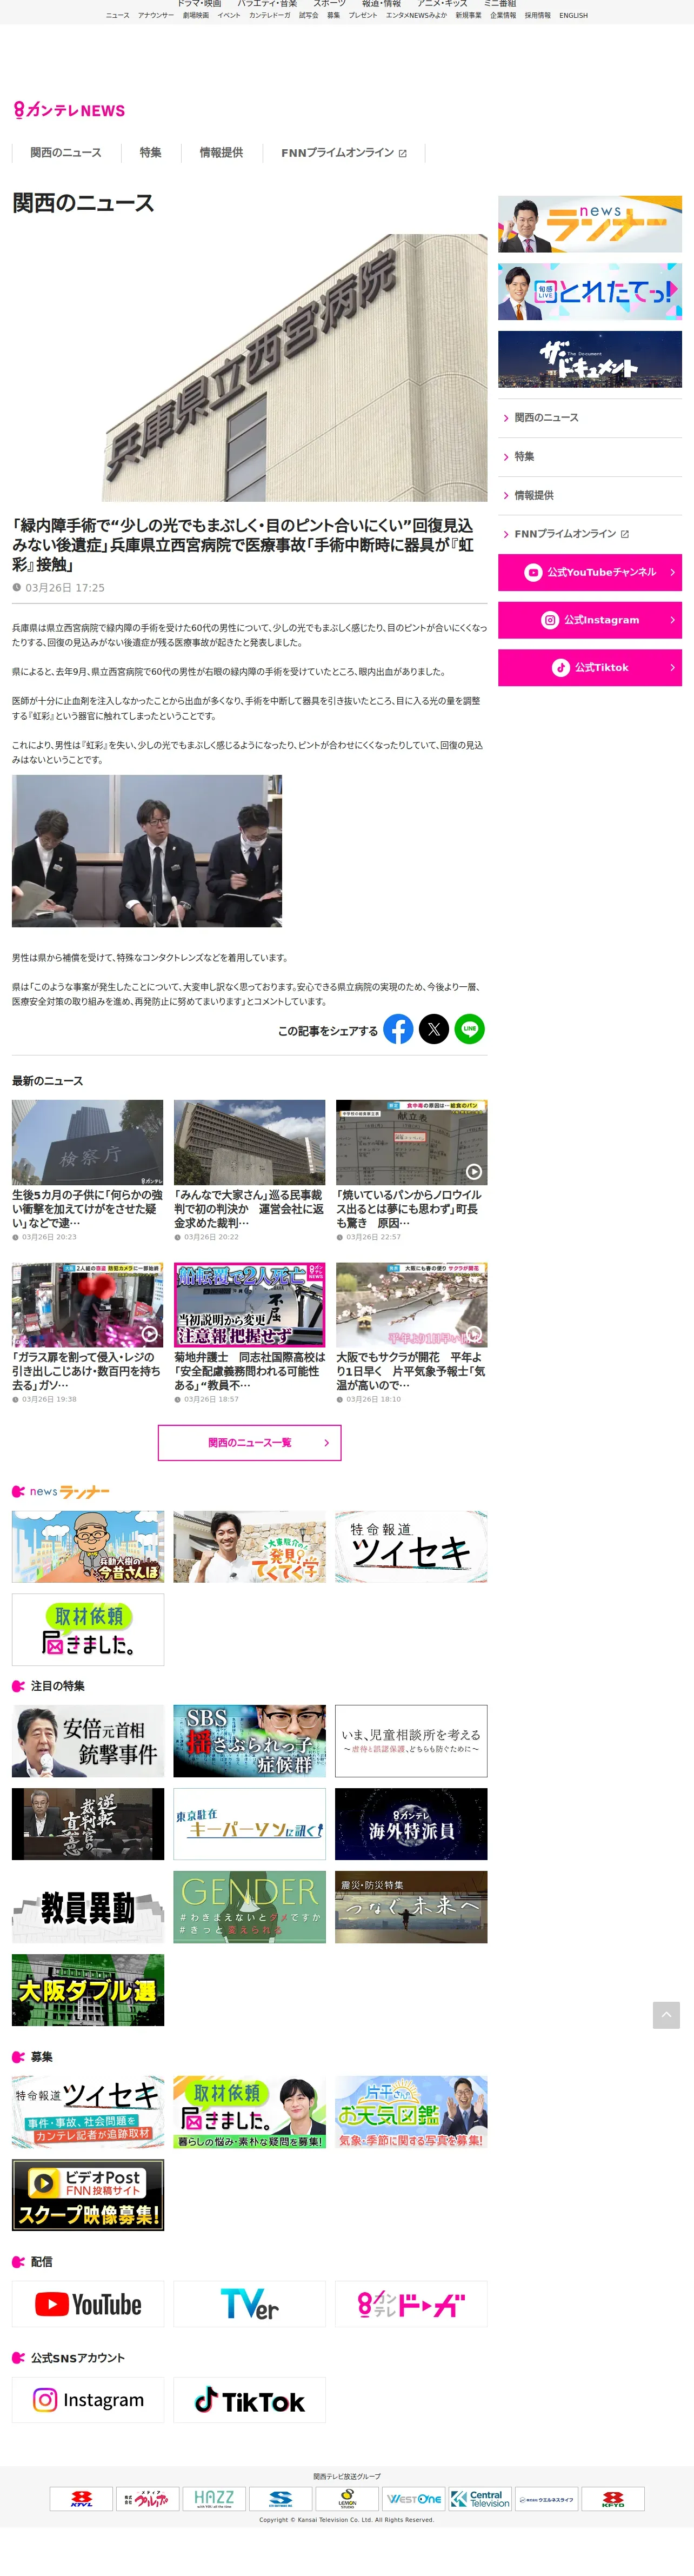Viewport: 694px width, 2576px height.
Task: Open the TVer distribution banner
Action: 250,2304
